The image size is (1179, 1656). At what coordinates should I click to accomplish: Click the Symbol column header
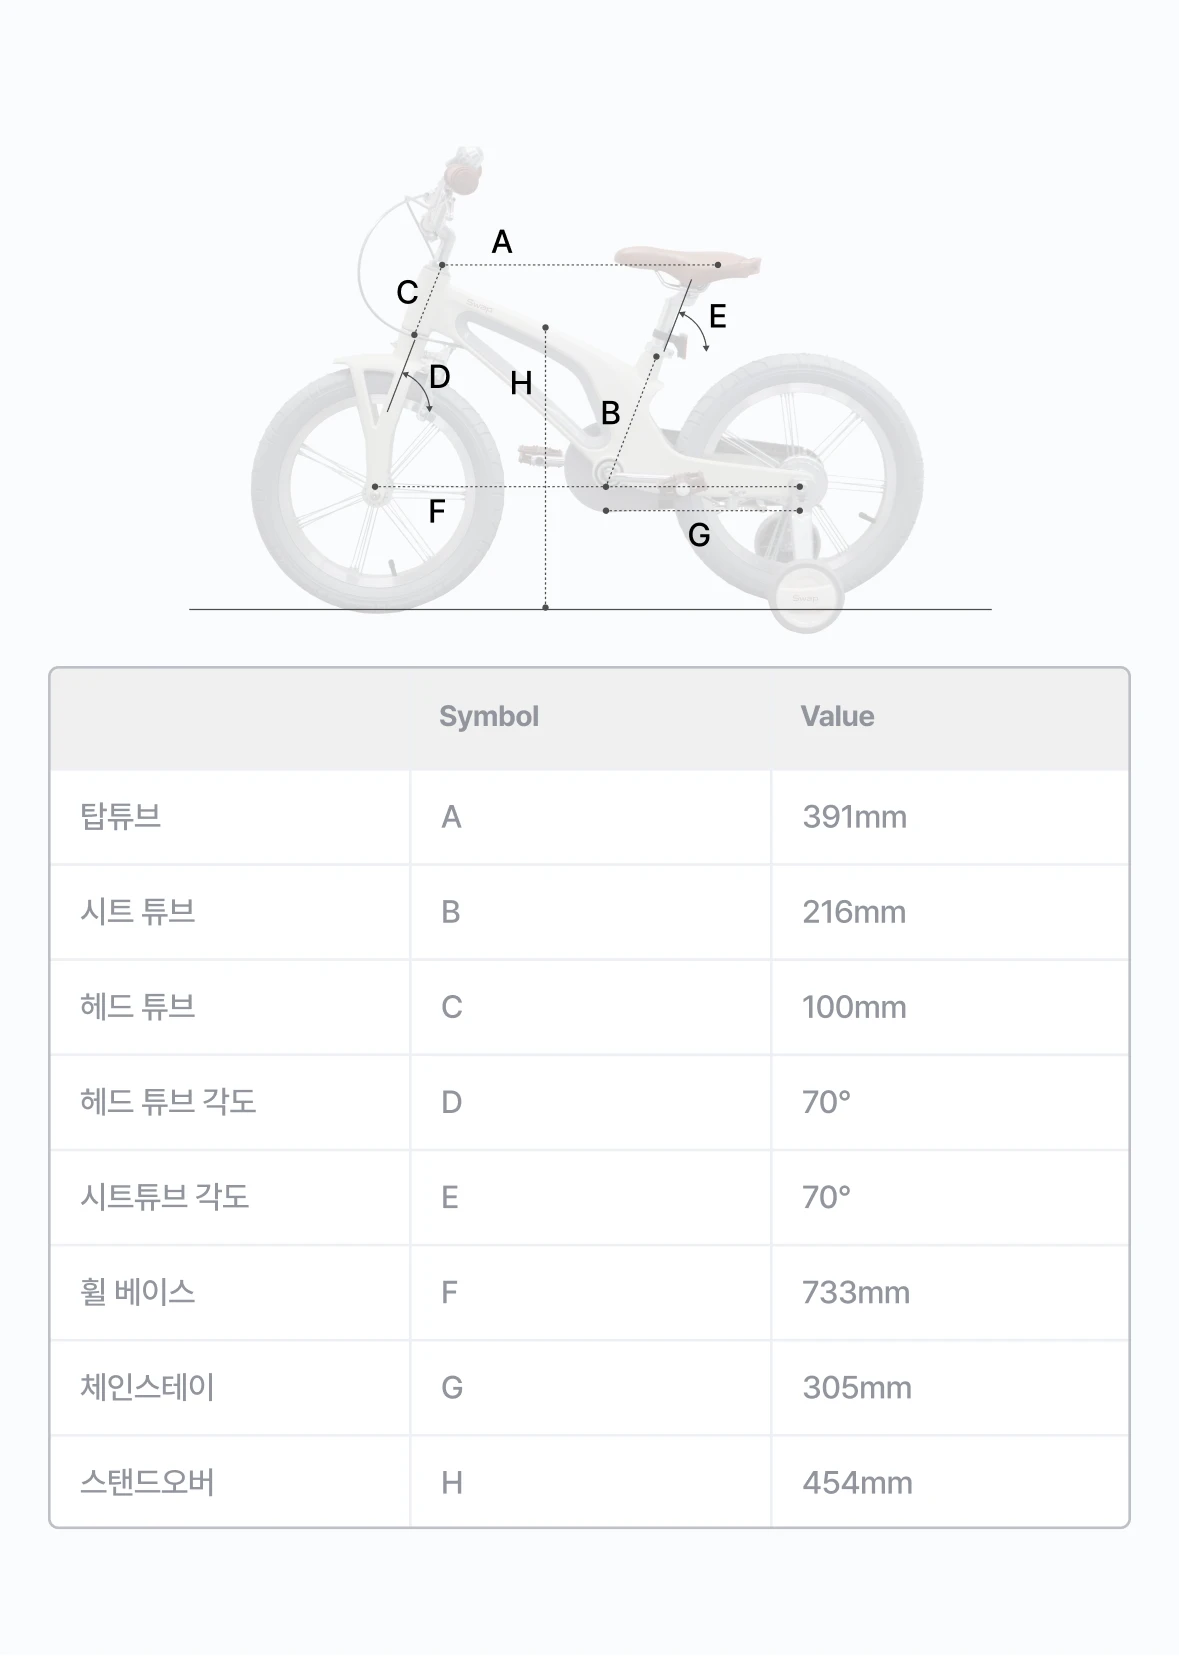click(x=489, y=716)
